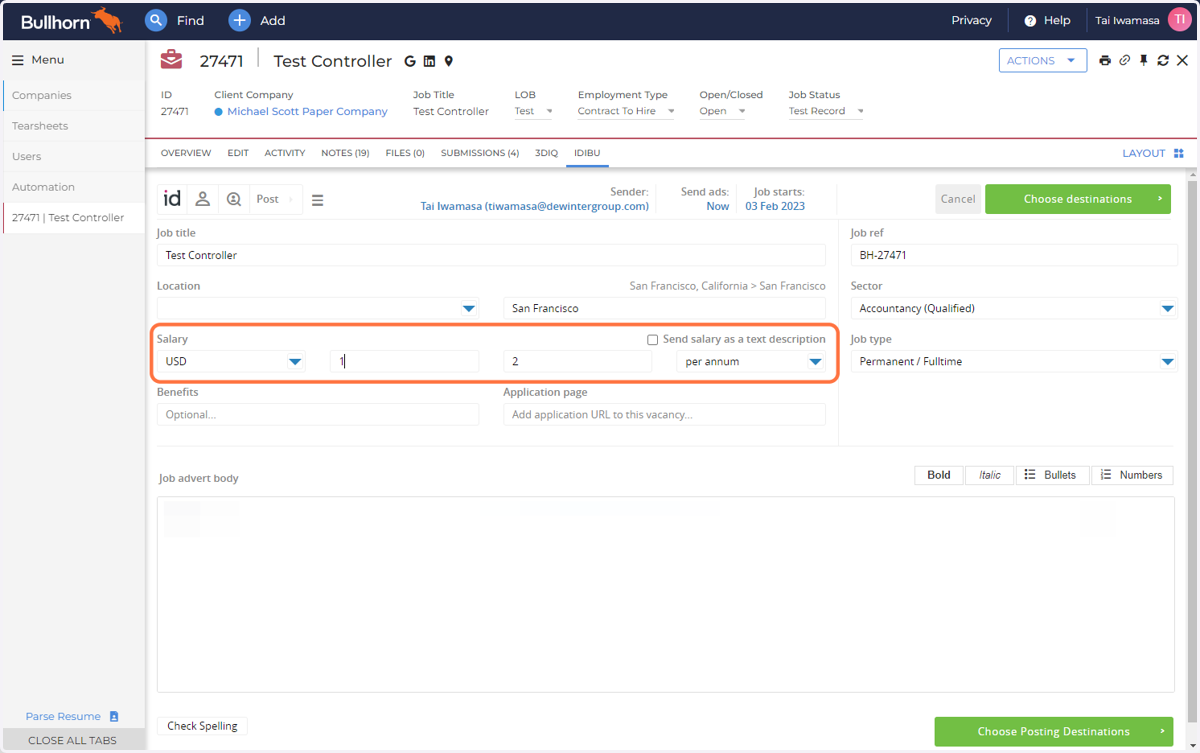This screenshot has width=1200, height=753.
Task: Click the Privacy link
Action: click(x=971, y=20)
